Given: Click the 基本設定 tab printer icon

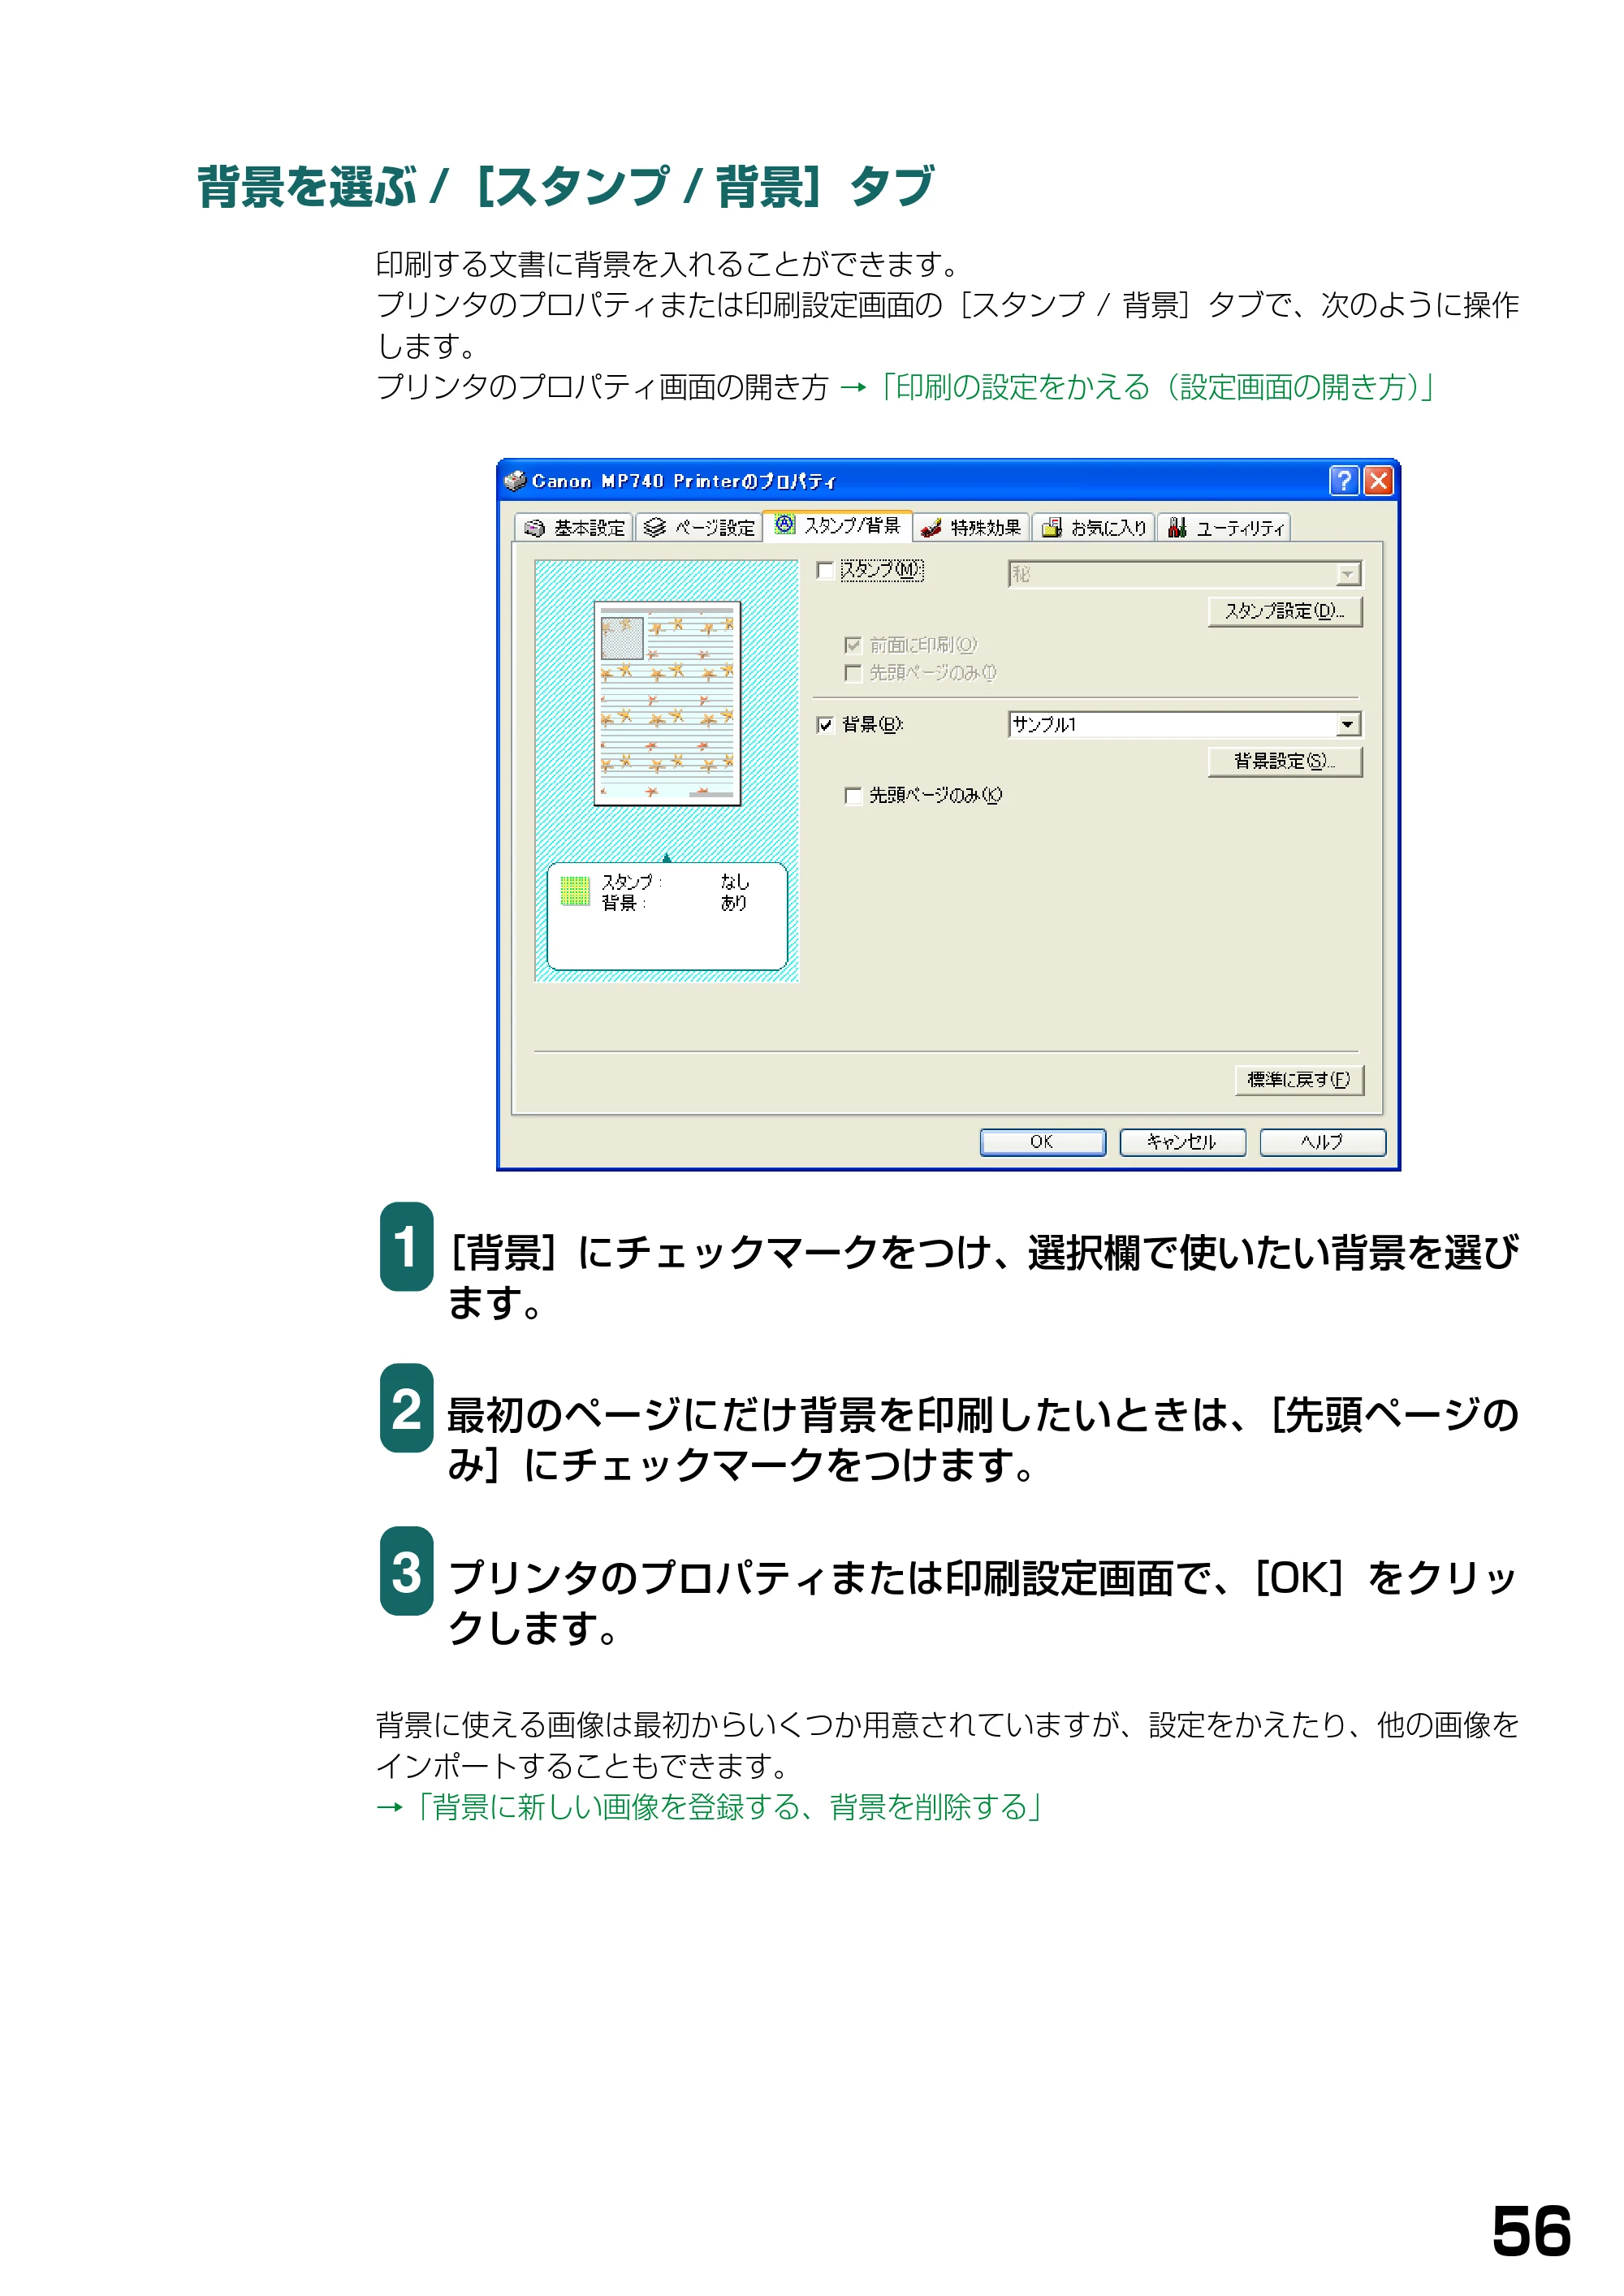Looking at the screenshot, I should 535,528.
